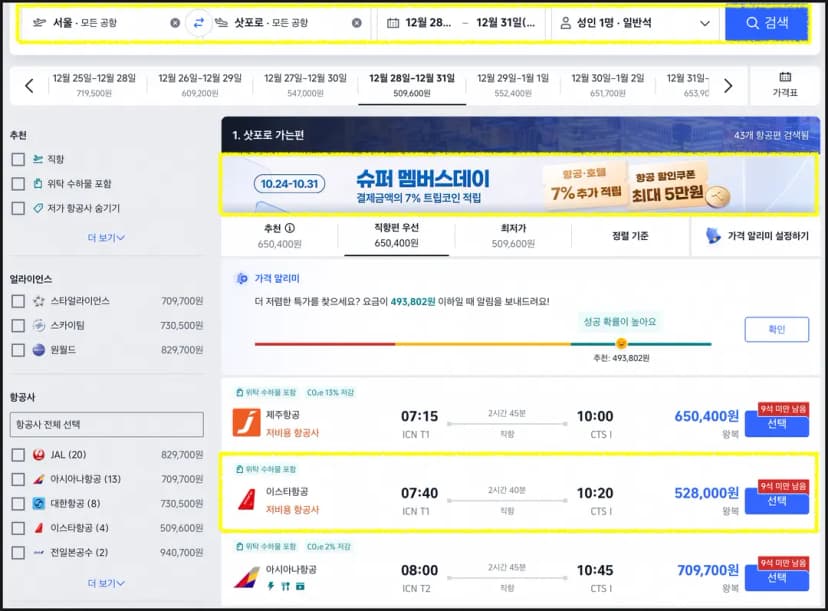Click the 항공사 전체 선택 field

click(107, 425)
